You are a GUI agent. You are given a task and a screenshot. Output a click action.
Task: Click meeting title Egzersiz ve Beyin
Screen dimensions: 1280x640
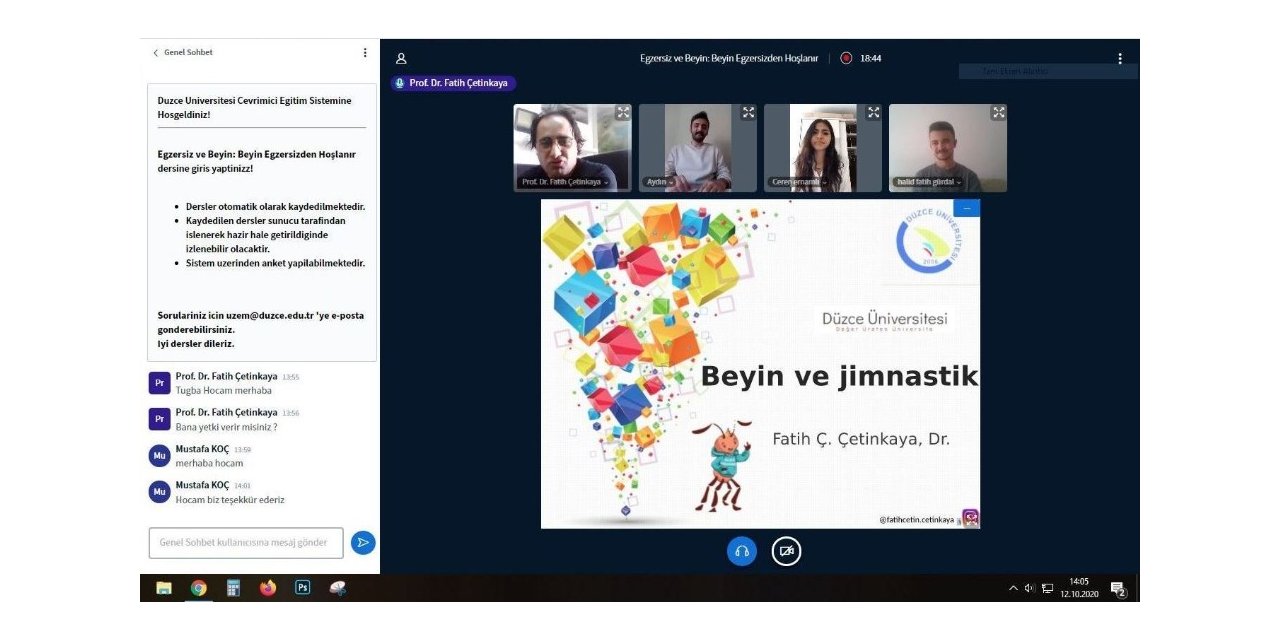tap(729, 58)
